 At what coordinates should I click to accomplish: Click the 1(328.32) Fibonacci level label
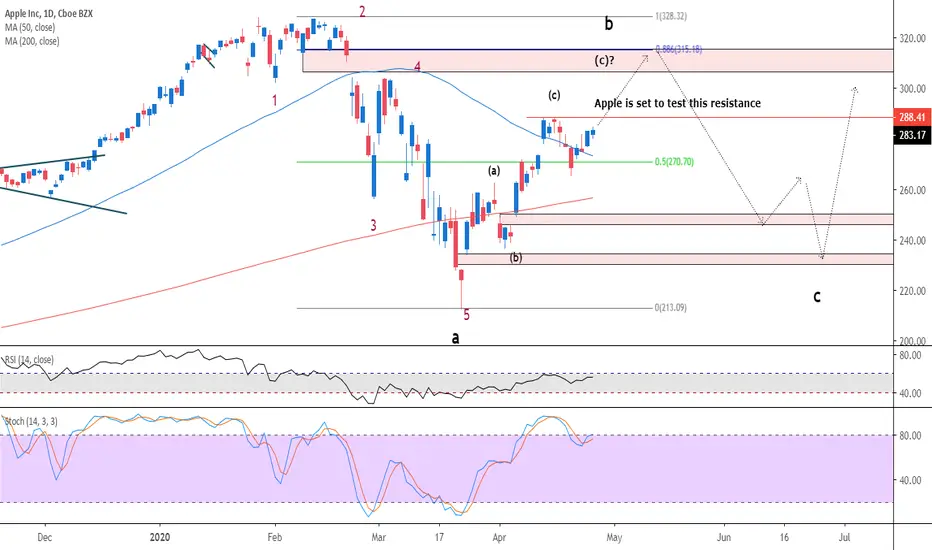[671, 17]
